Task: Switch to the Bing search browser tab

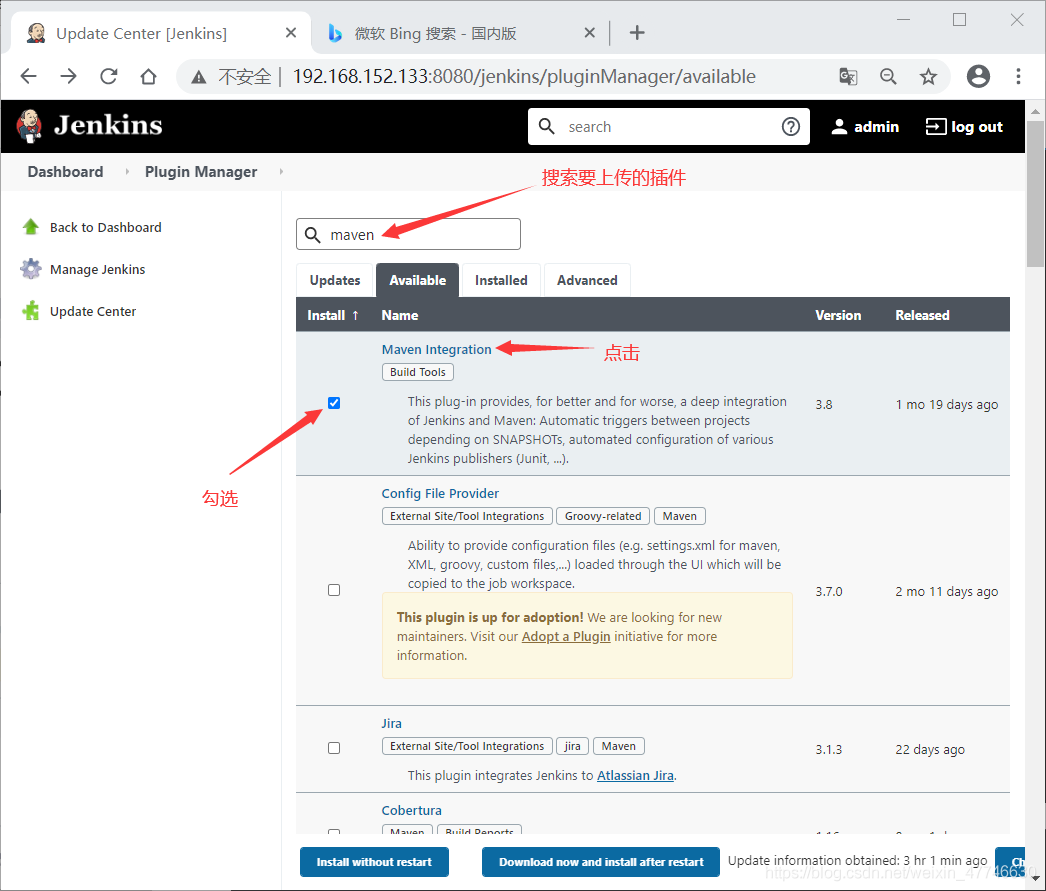Action: (460, 33)
